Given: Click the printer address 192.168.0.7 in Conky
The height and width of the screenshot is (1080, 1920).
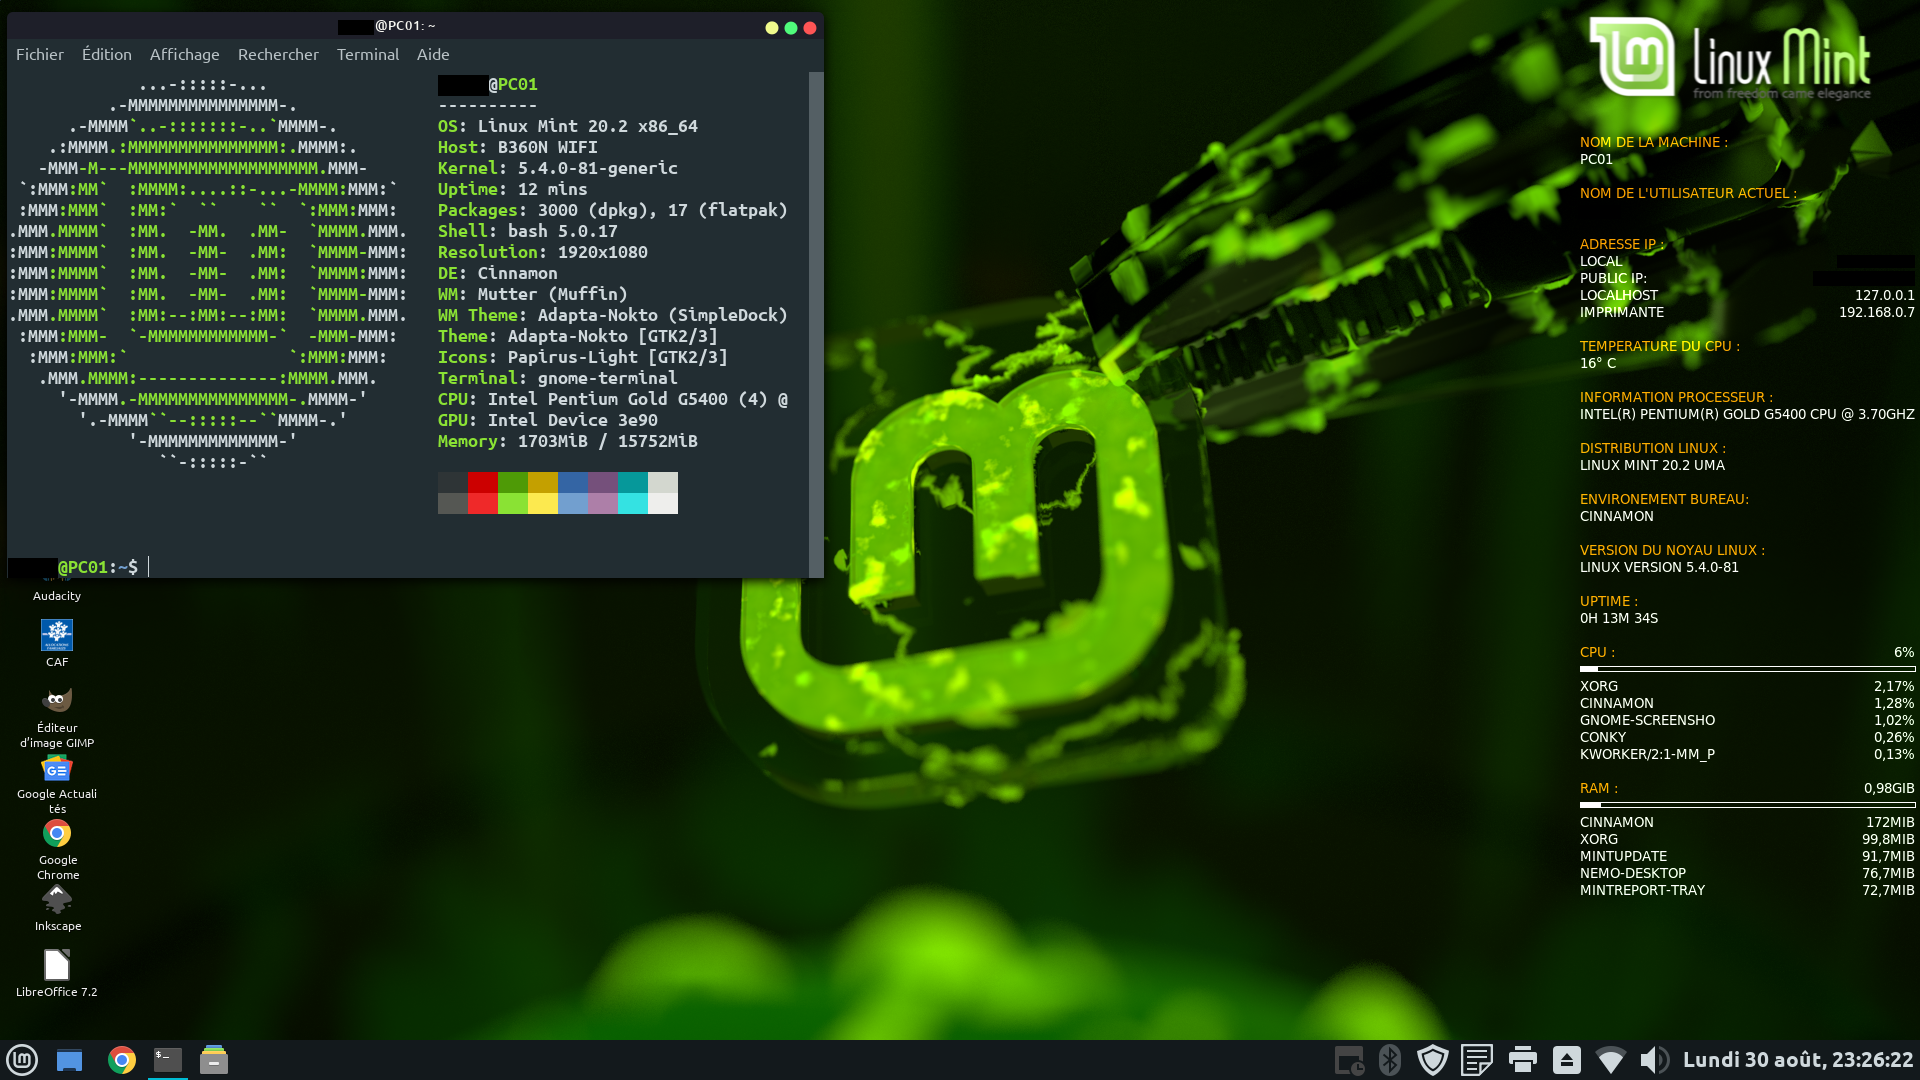Looking at the screenshot, I should [x=1877, y=312].
